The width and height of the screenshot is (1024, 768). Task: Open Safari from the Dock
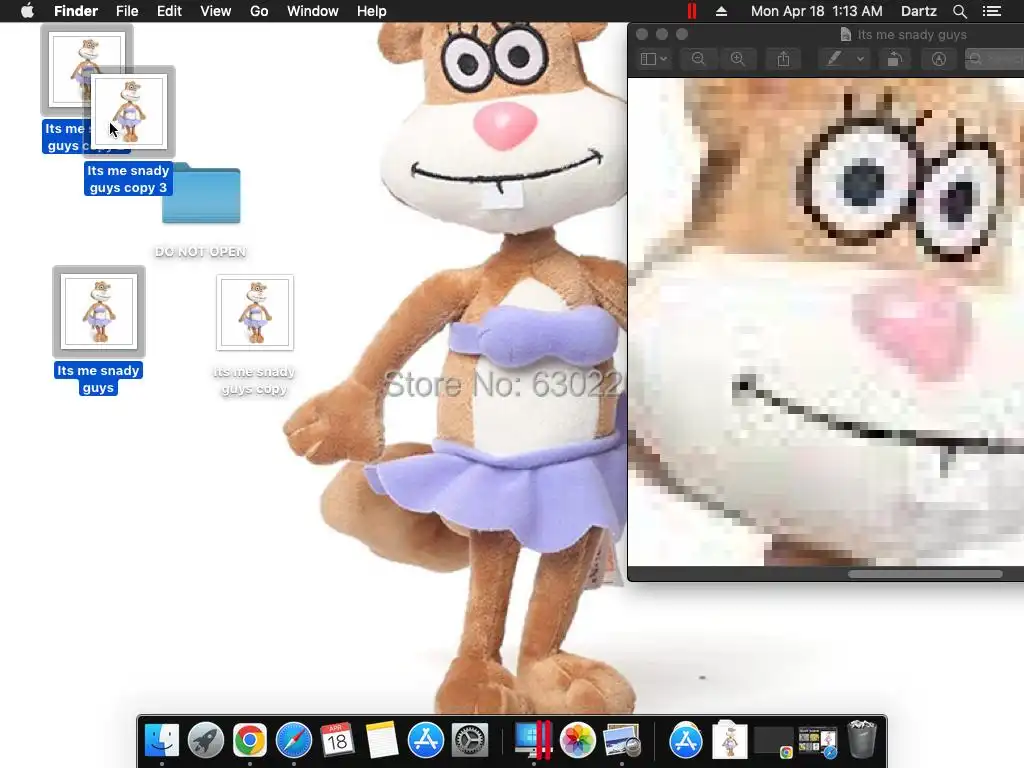point(294,740)
